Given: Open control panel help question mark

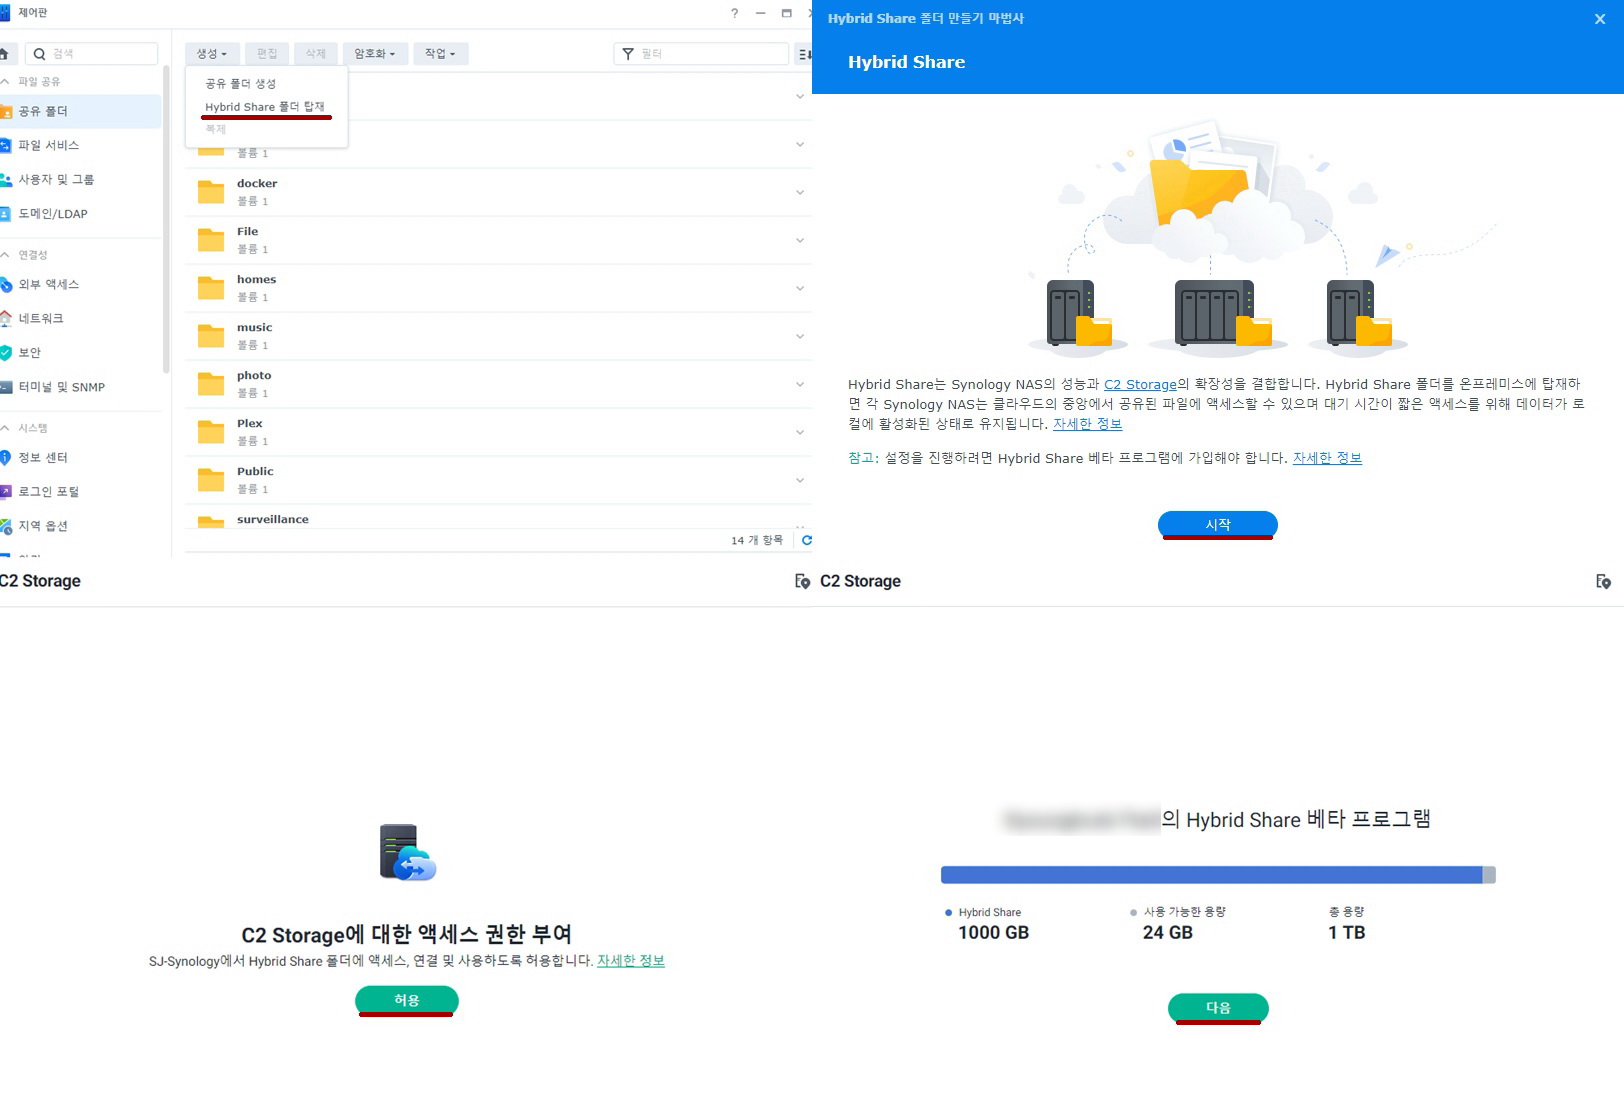Looking at the screenshot, I should 735,13.
